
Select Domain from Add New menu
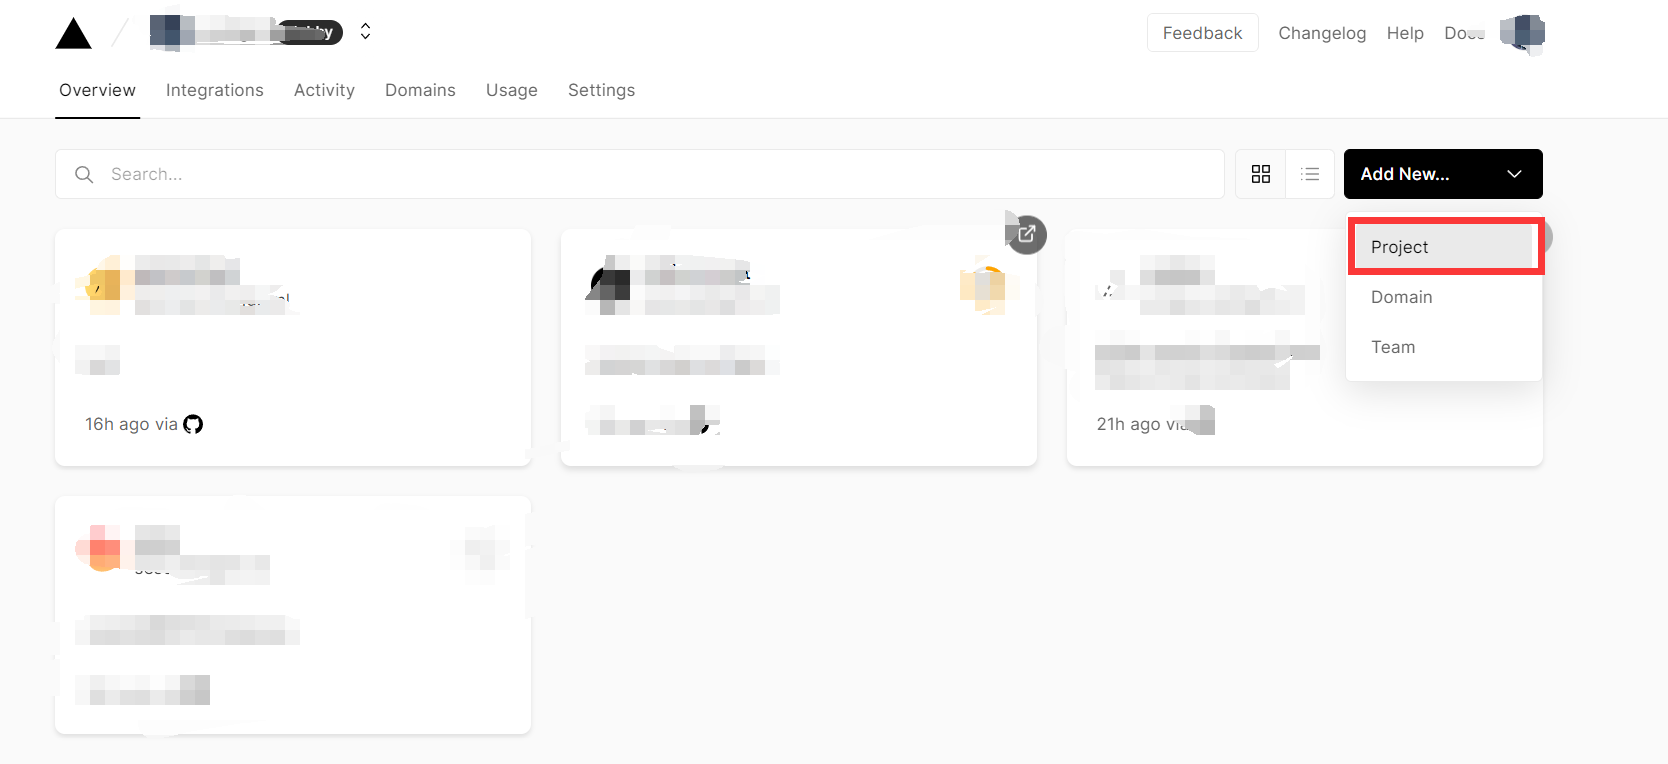tap(1401, 297)
